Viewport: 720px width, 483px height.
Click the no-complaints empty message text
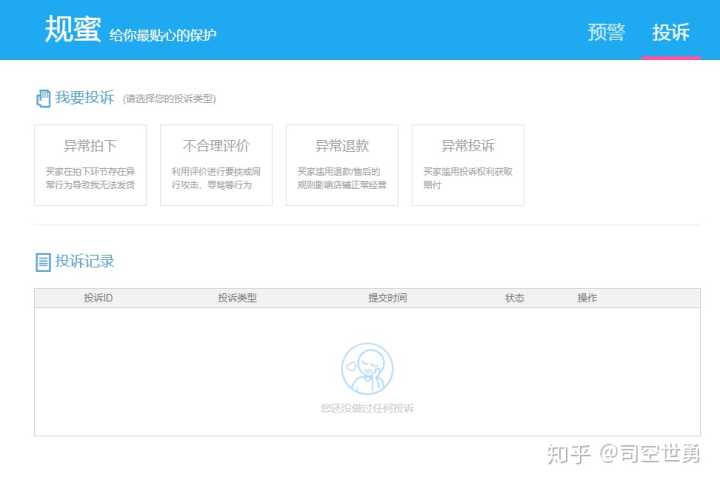(x=367, y=408)
